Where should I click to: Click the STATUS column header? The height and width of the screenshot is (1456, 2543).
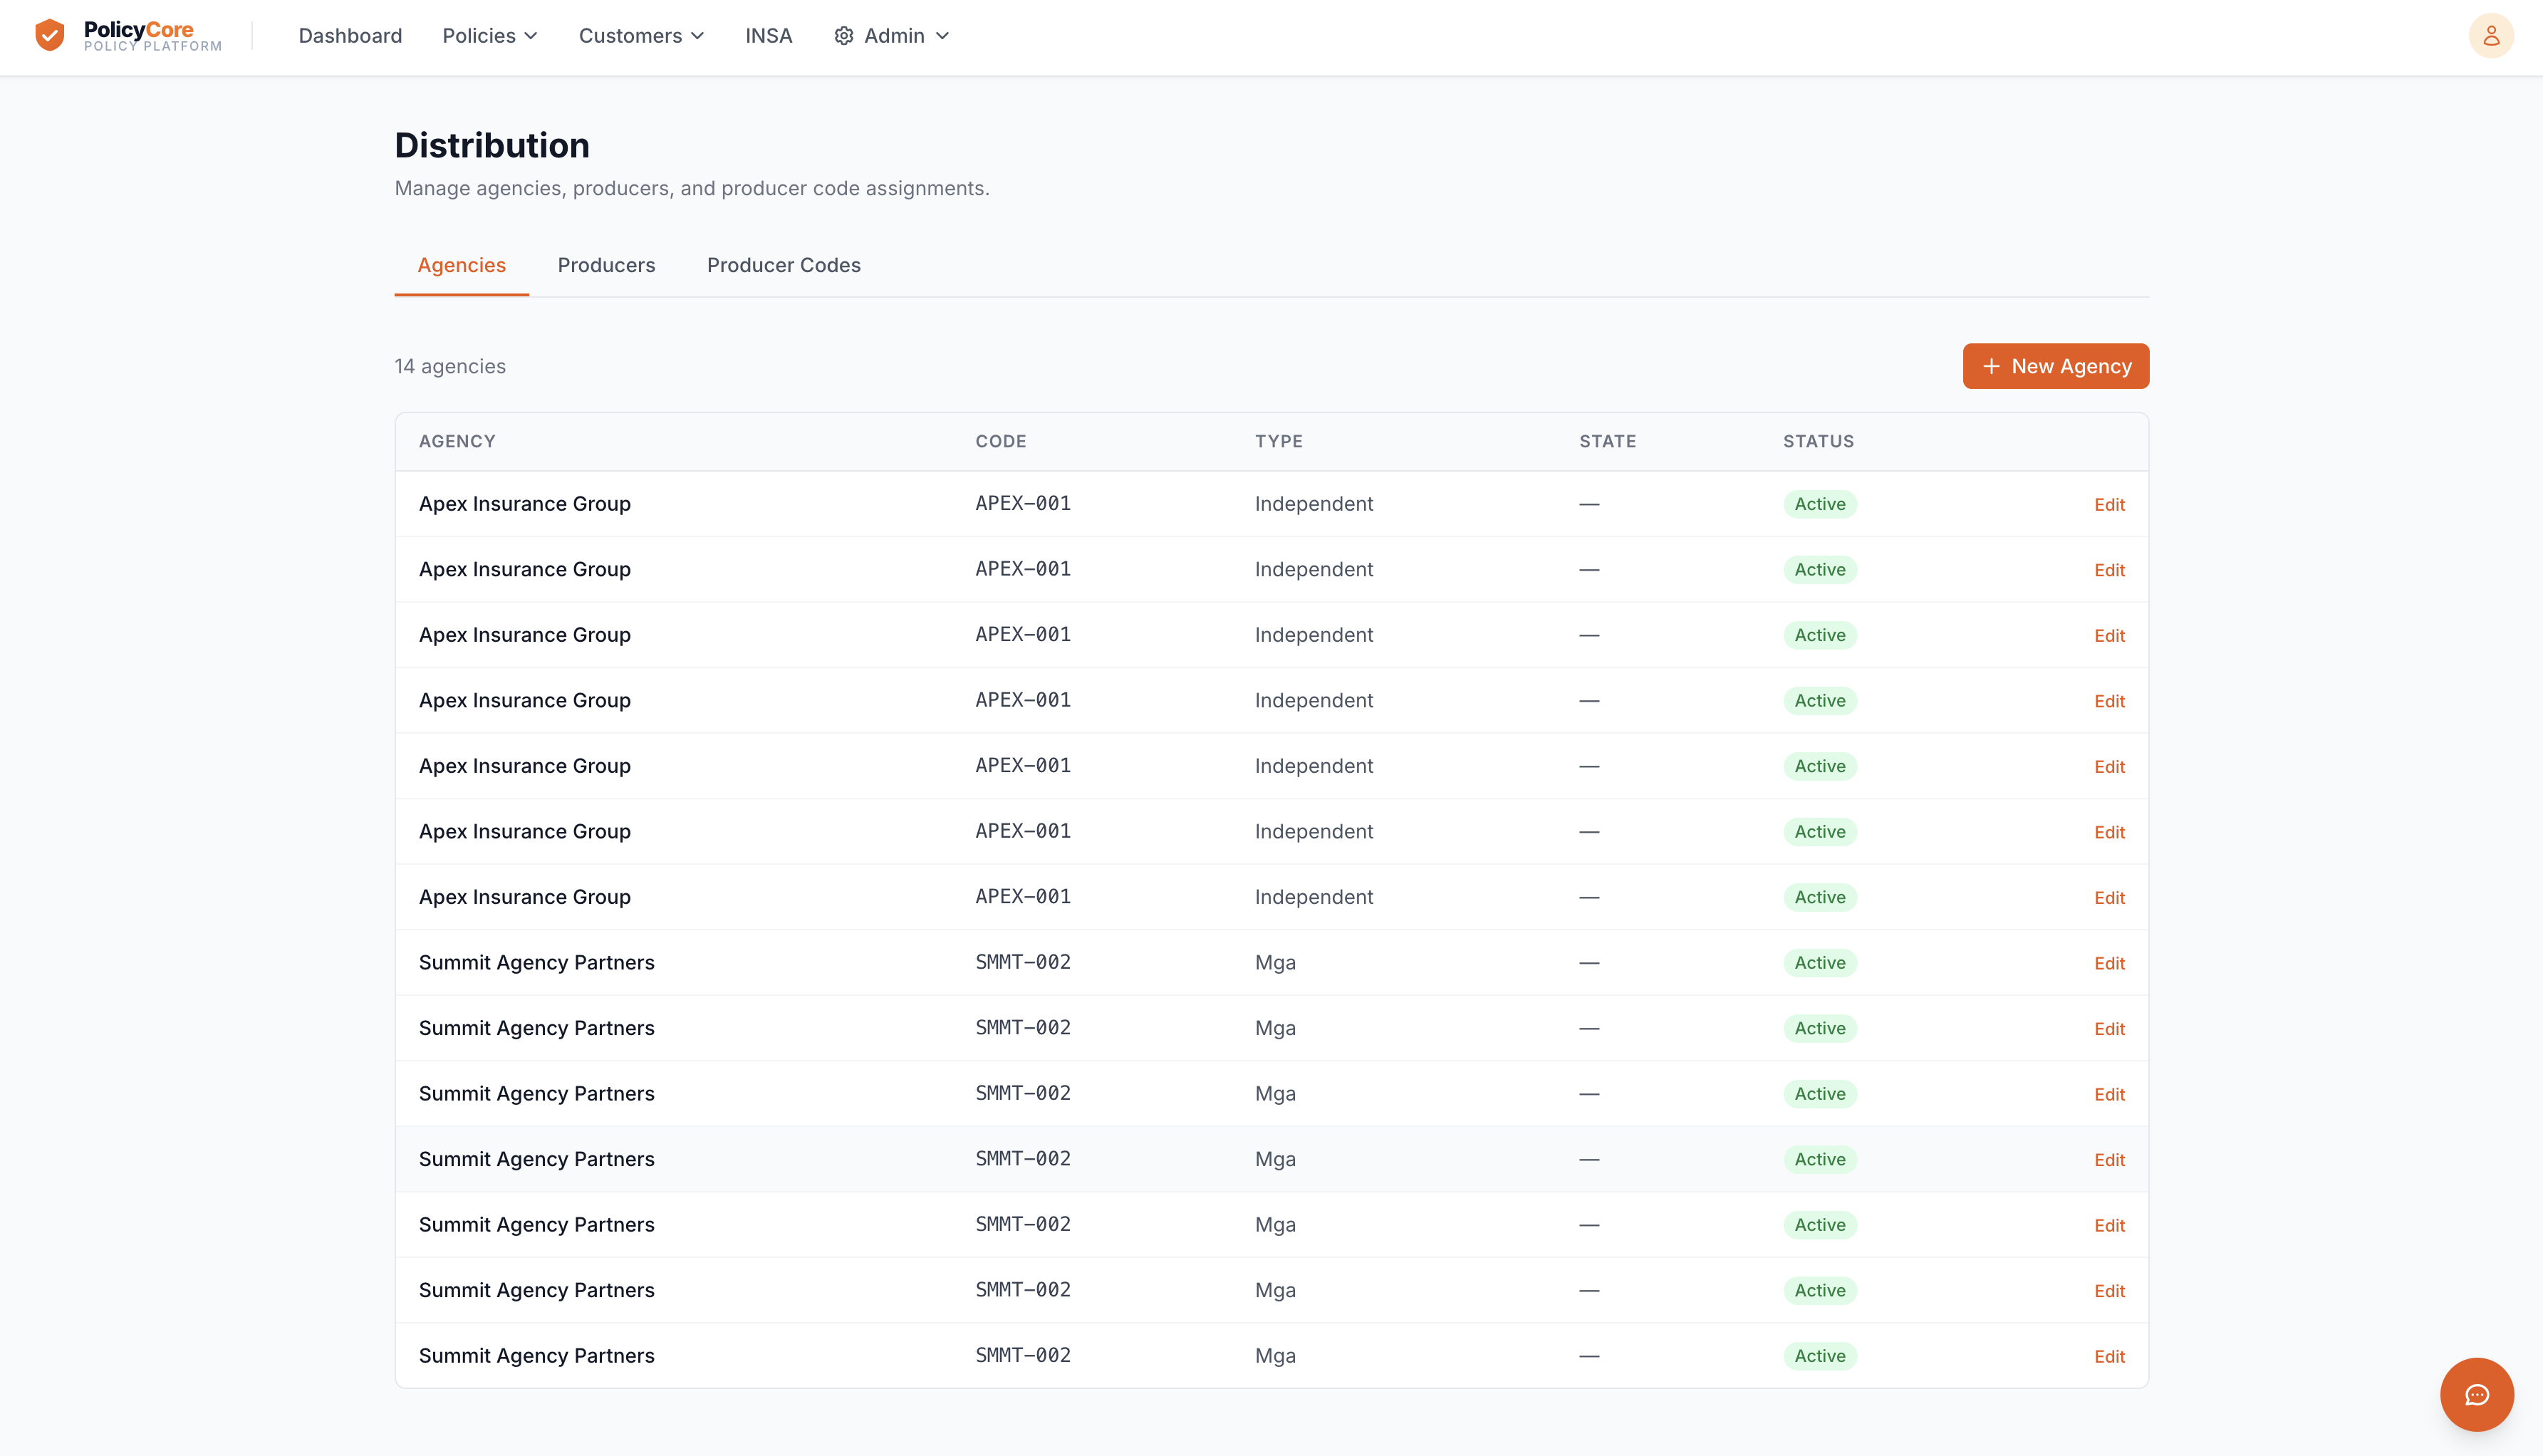pos(1818,441)
